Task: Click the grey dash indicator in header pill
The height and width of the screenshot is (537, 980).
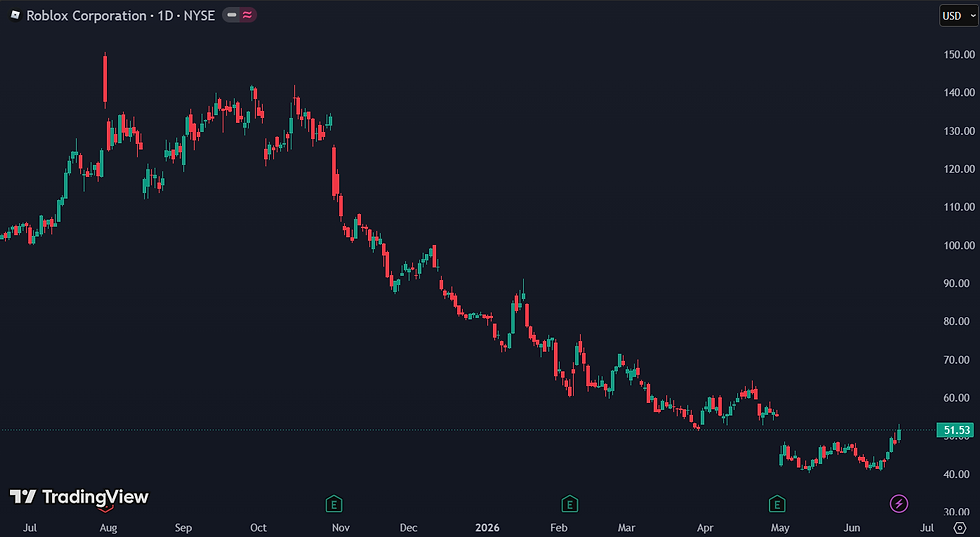Action: (x=232, y=15)
